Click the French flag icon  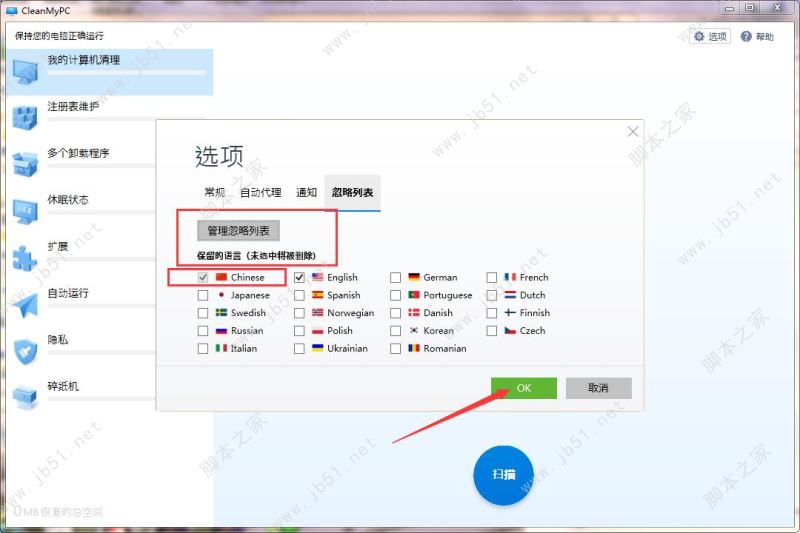(x=510, y=277)
